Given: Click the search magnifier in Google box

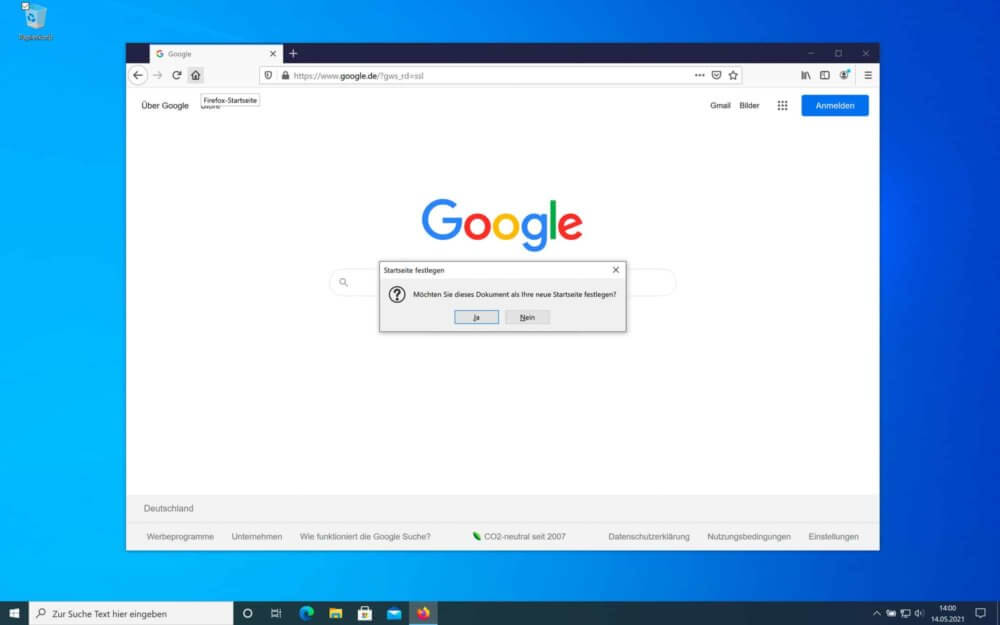Looking at the screenshot, I should click(344, 282).
